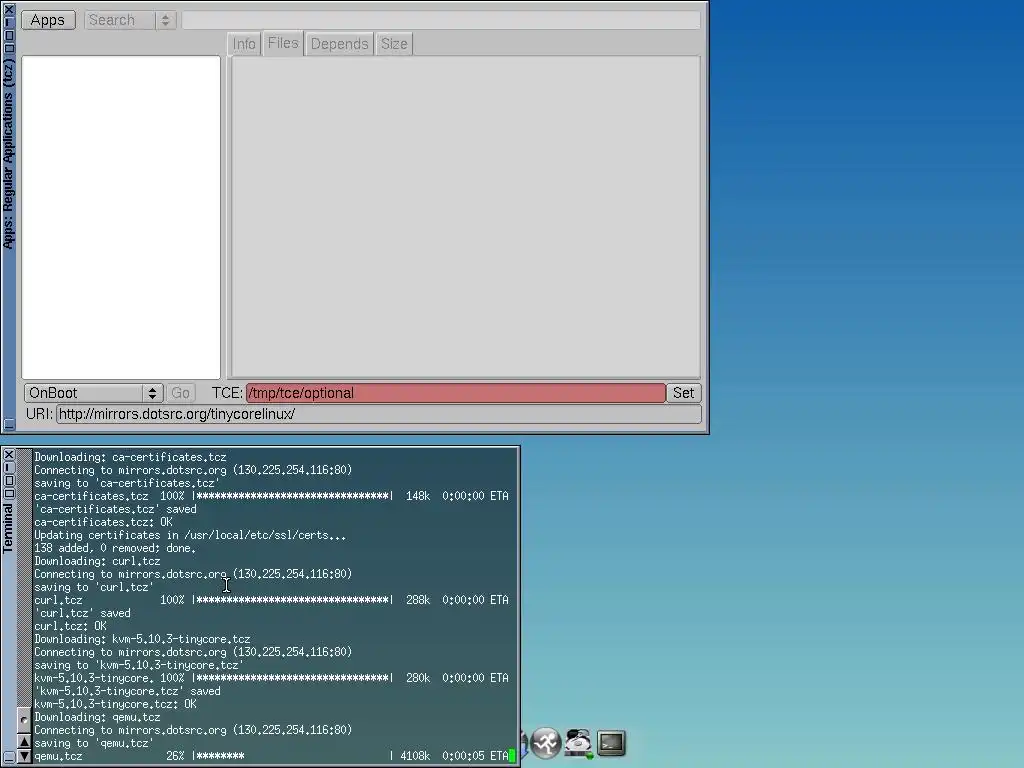Switch to the Depends tab
Viewport: 1024px width, 768px height.
pos(340,44)
